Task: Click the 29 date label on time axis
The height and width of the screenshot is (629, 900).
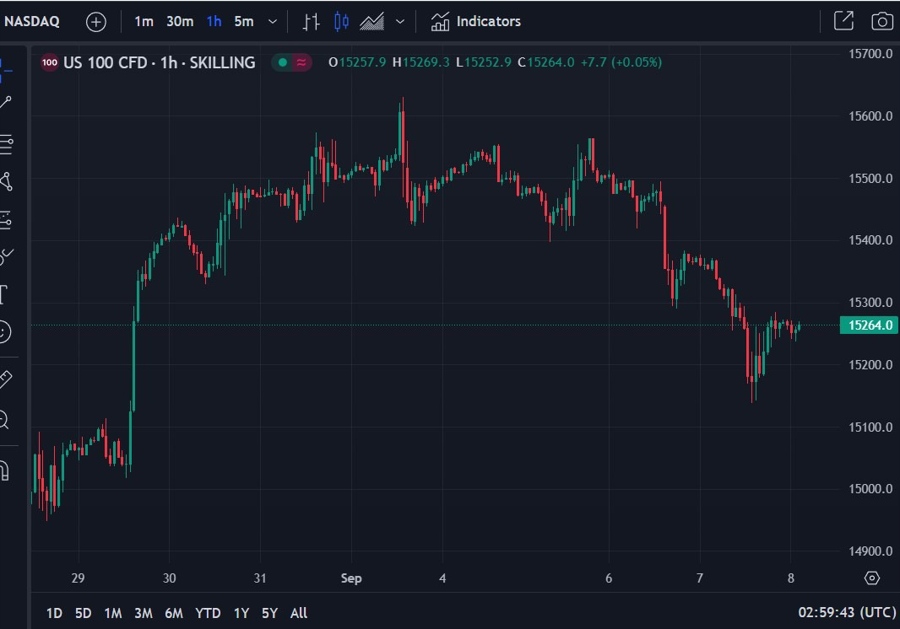Action: [x=78, y=578]
